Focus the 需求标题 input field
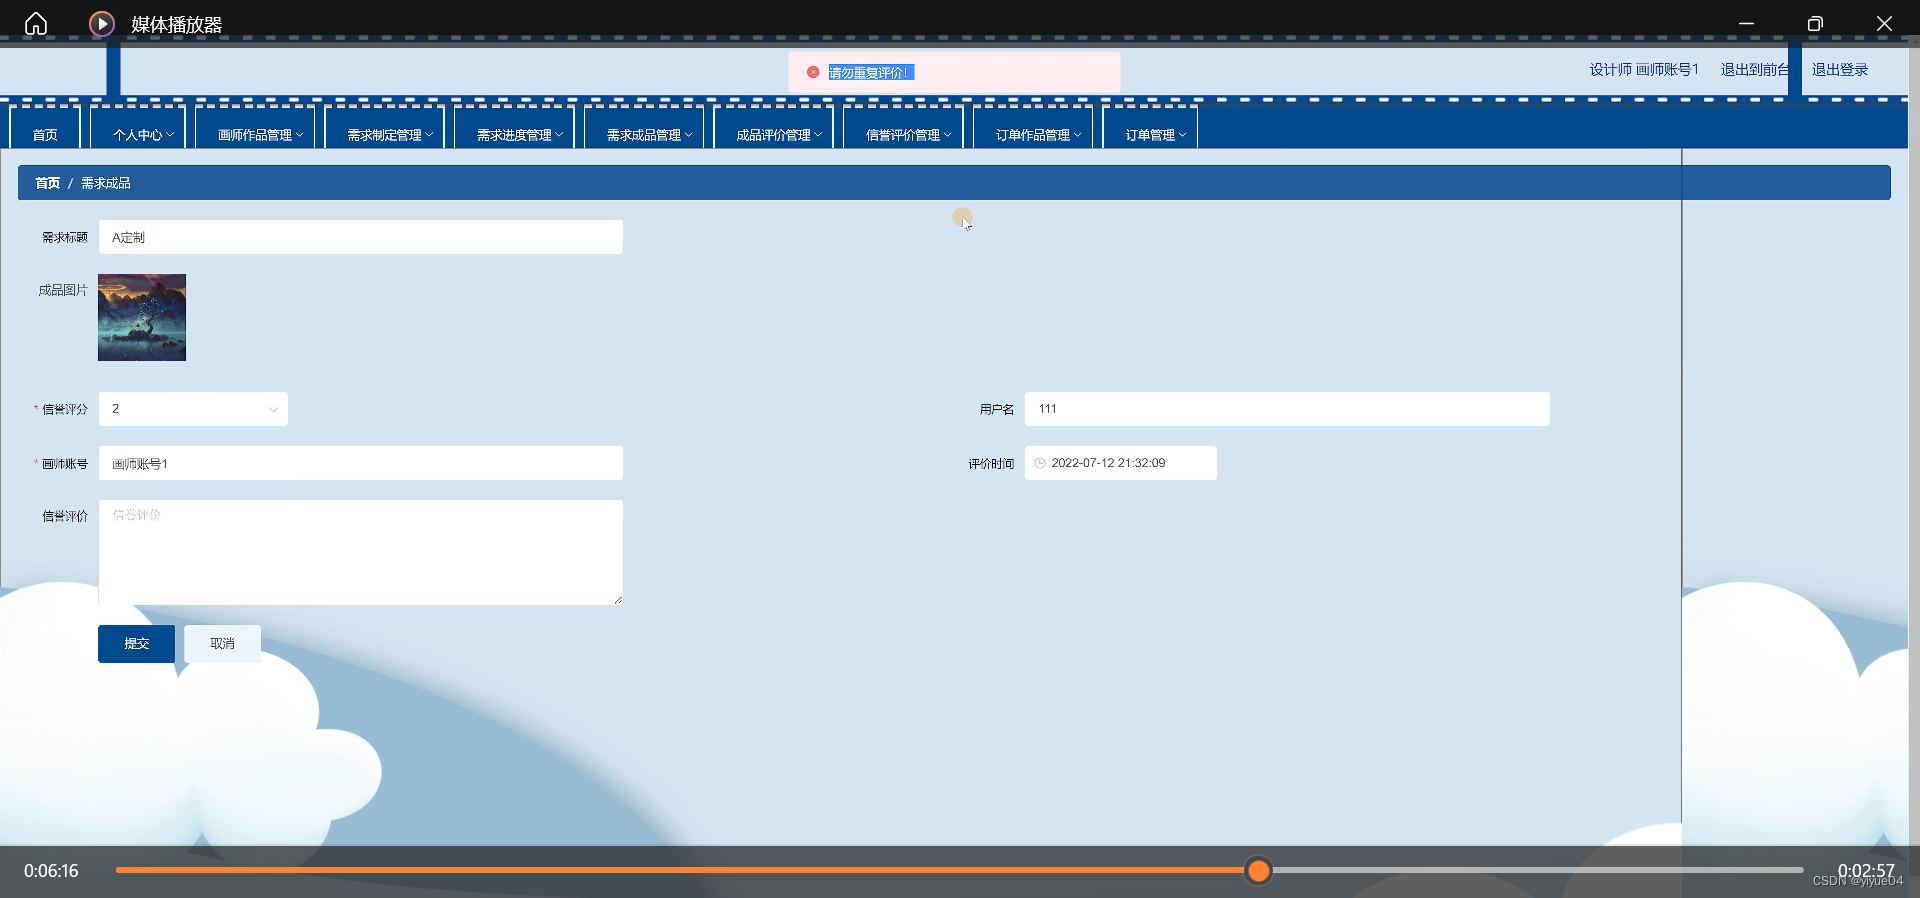The width and height of the screenshot is (1920, 898). point(361,237)
